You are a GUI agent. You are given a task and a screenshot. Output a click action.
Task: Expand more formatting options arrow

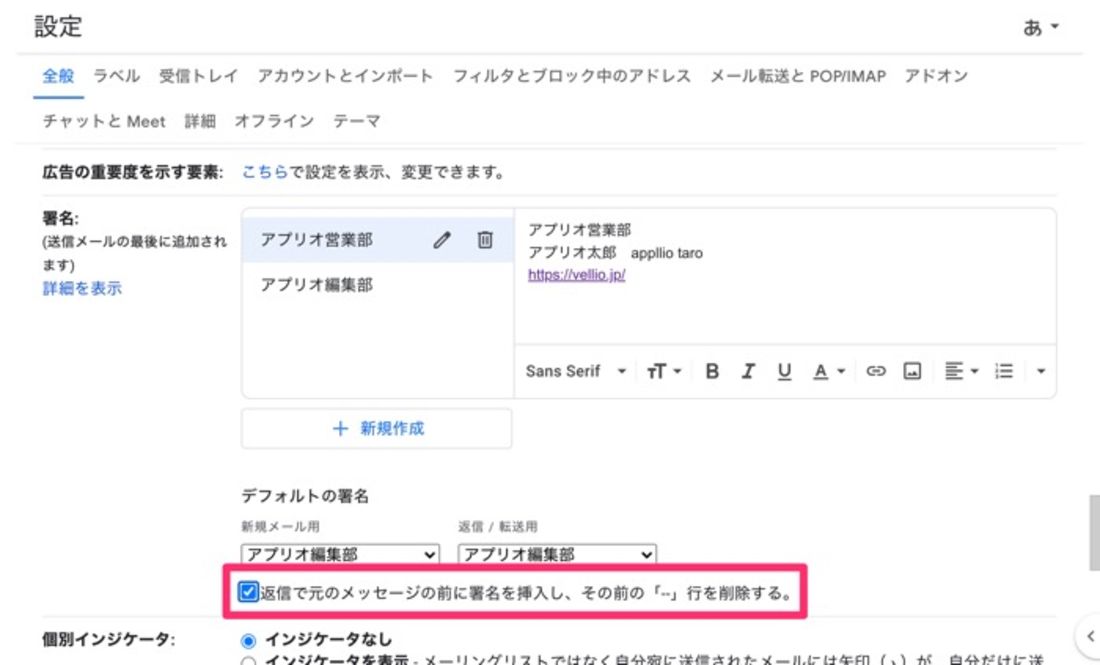click(x=1041, y=371)
